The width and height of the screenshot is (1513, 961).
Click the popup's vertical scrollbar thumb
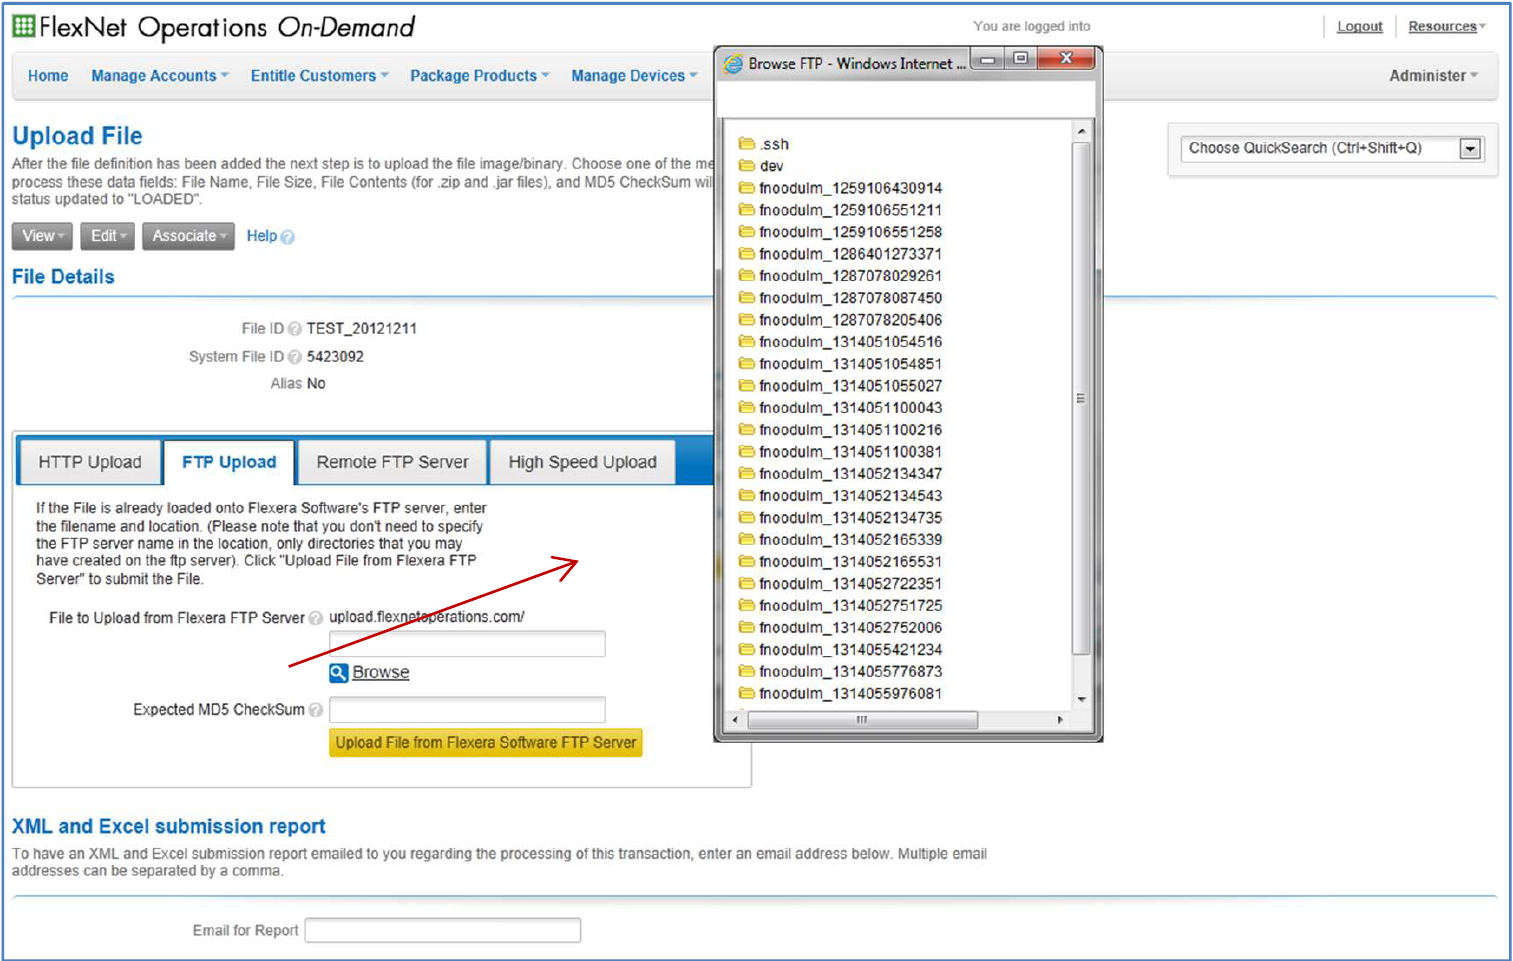pyautogui.click(x=1080, y=398)
